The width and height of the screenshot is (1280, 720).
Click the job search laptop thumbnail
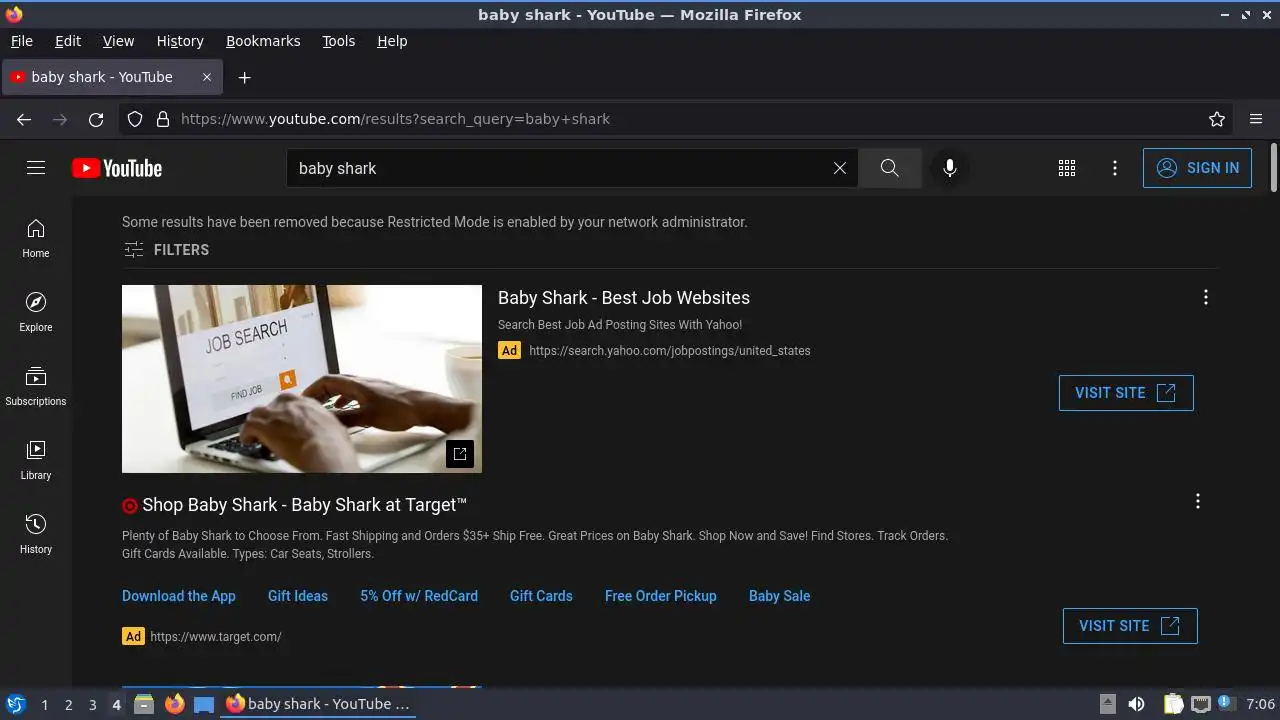[302, 379]
